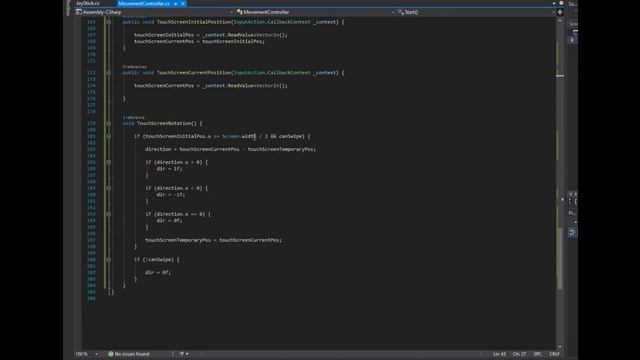Collapse the if (!canSwipe) block
The height and width of the screenshot is (360, 640).
(109, 259)
